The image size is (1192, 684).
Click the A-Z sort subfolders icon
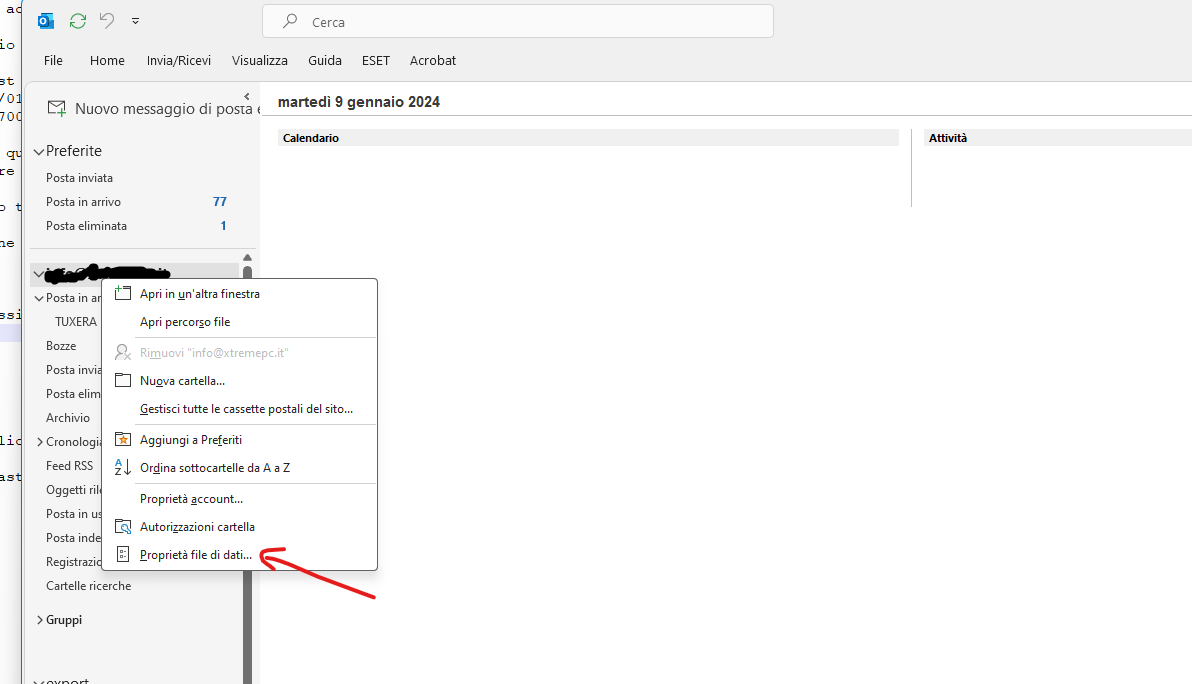[123, 468]
